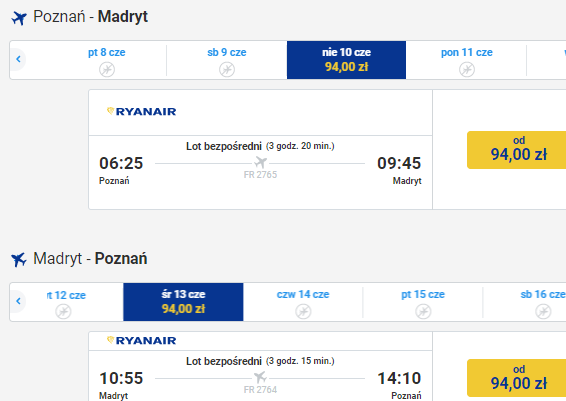This screenshot has width=566, height=401.
Task: Click Ryanair logo on outbound flight card
Action: (x=142, y=112)
